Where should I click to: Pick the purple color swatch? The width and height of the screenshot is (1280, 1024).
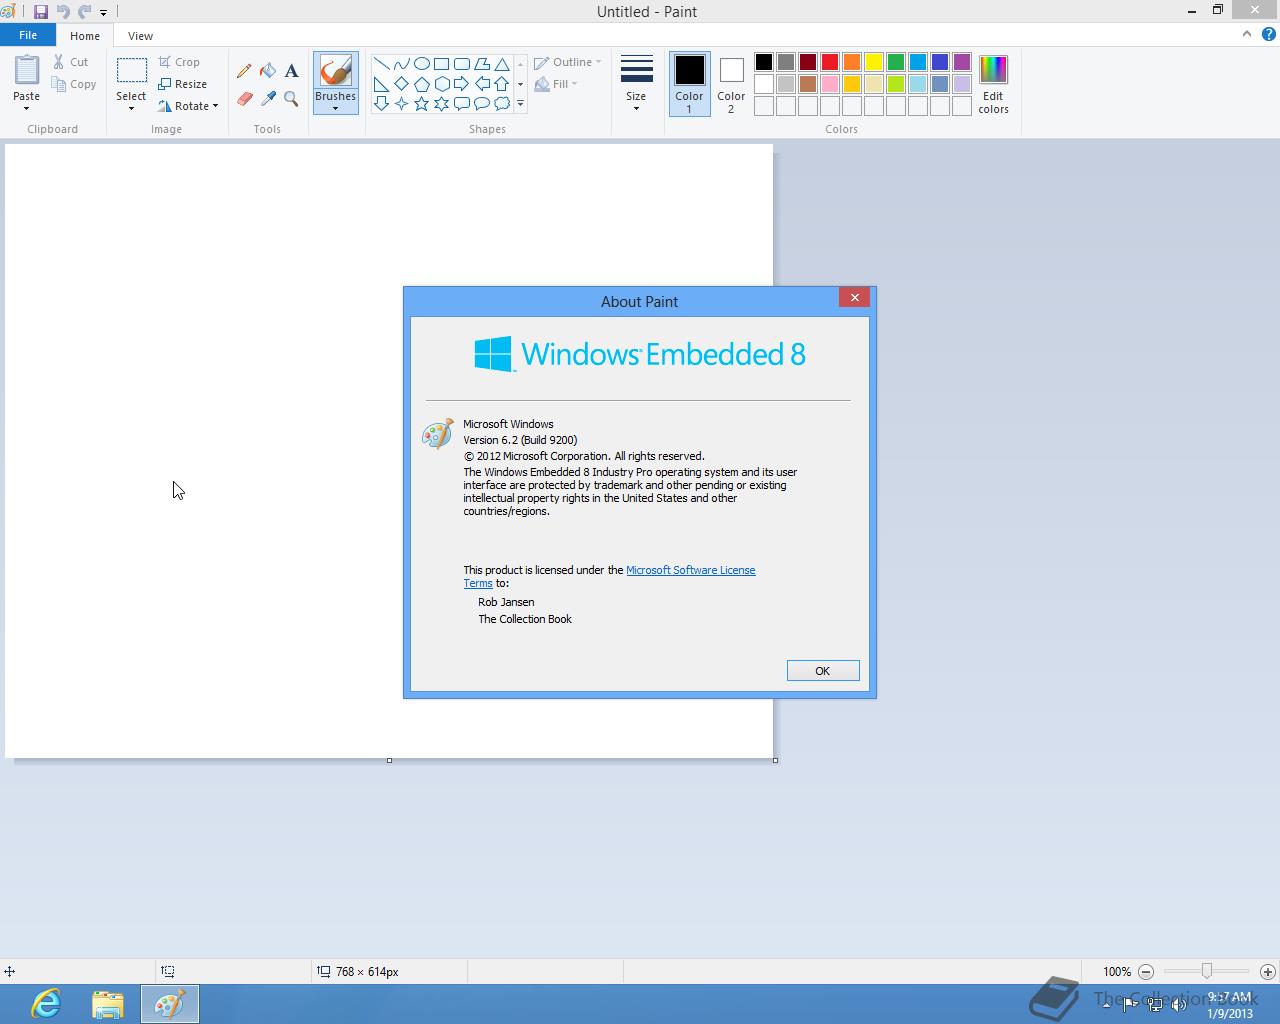[x=962, y=62]
